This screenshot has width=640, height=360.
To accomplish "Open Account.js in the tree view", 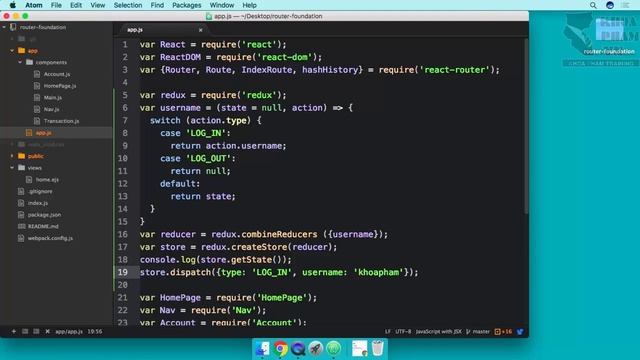I will click(x=57, y=74).
